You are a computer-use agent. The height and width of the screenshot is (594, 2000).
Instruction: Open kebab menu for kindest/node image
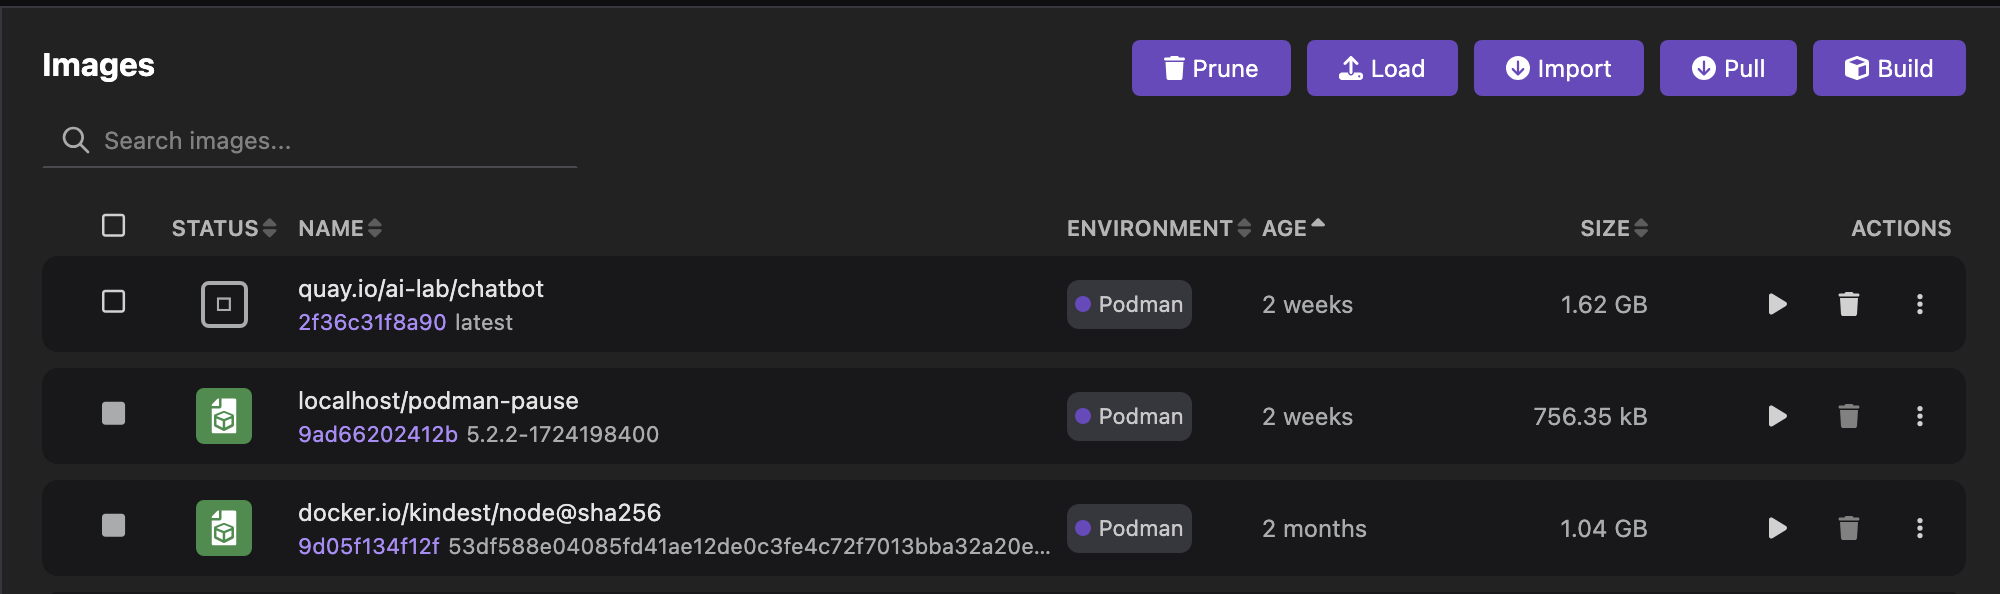pos(1919,528)
